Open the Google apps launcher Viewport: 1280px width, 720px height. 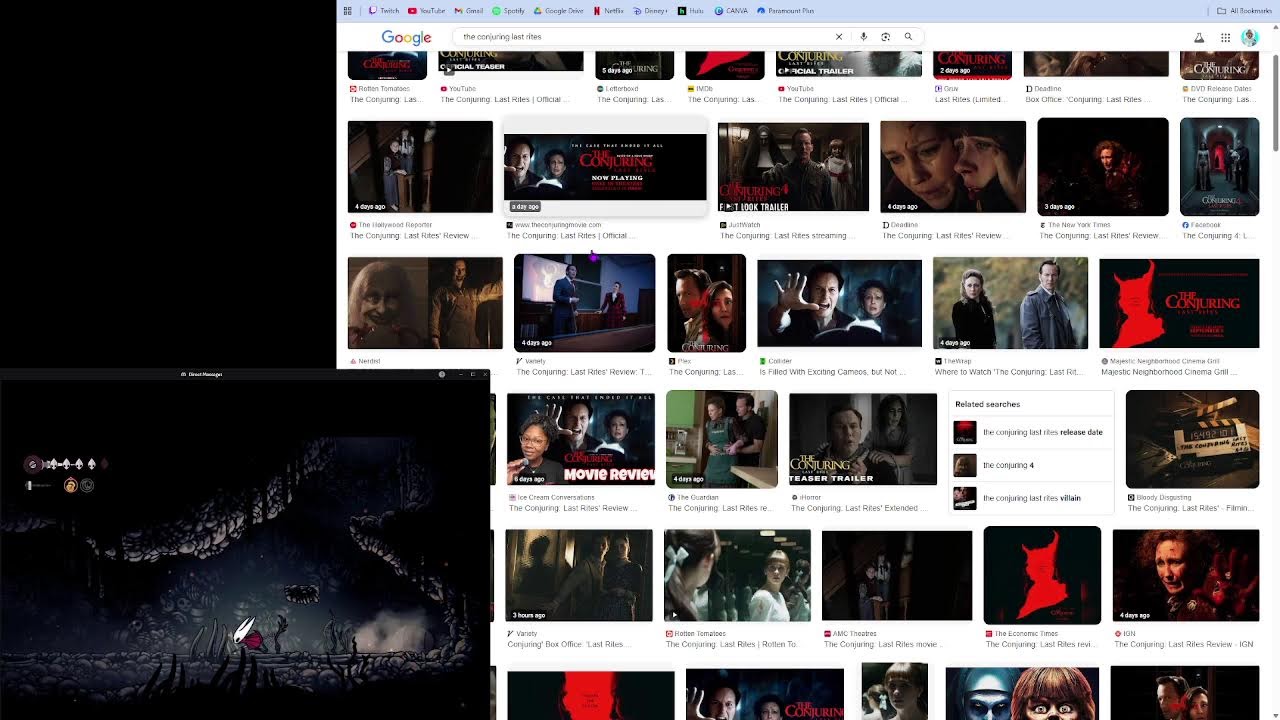(1225, 38)
